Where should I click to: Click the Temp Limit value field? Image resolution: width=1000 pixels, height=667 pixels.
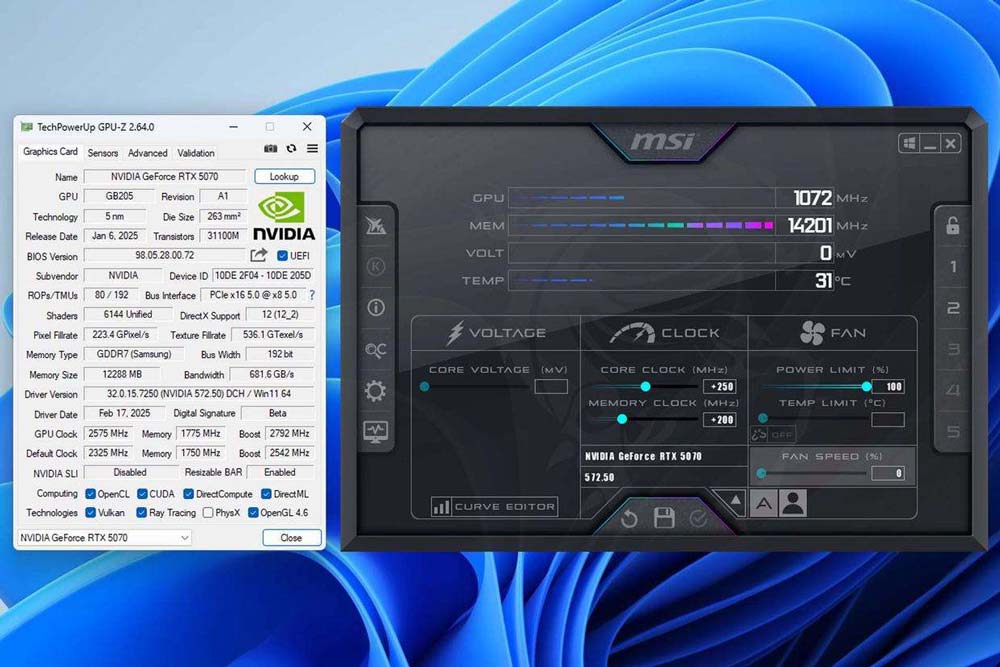[888, 419]
